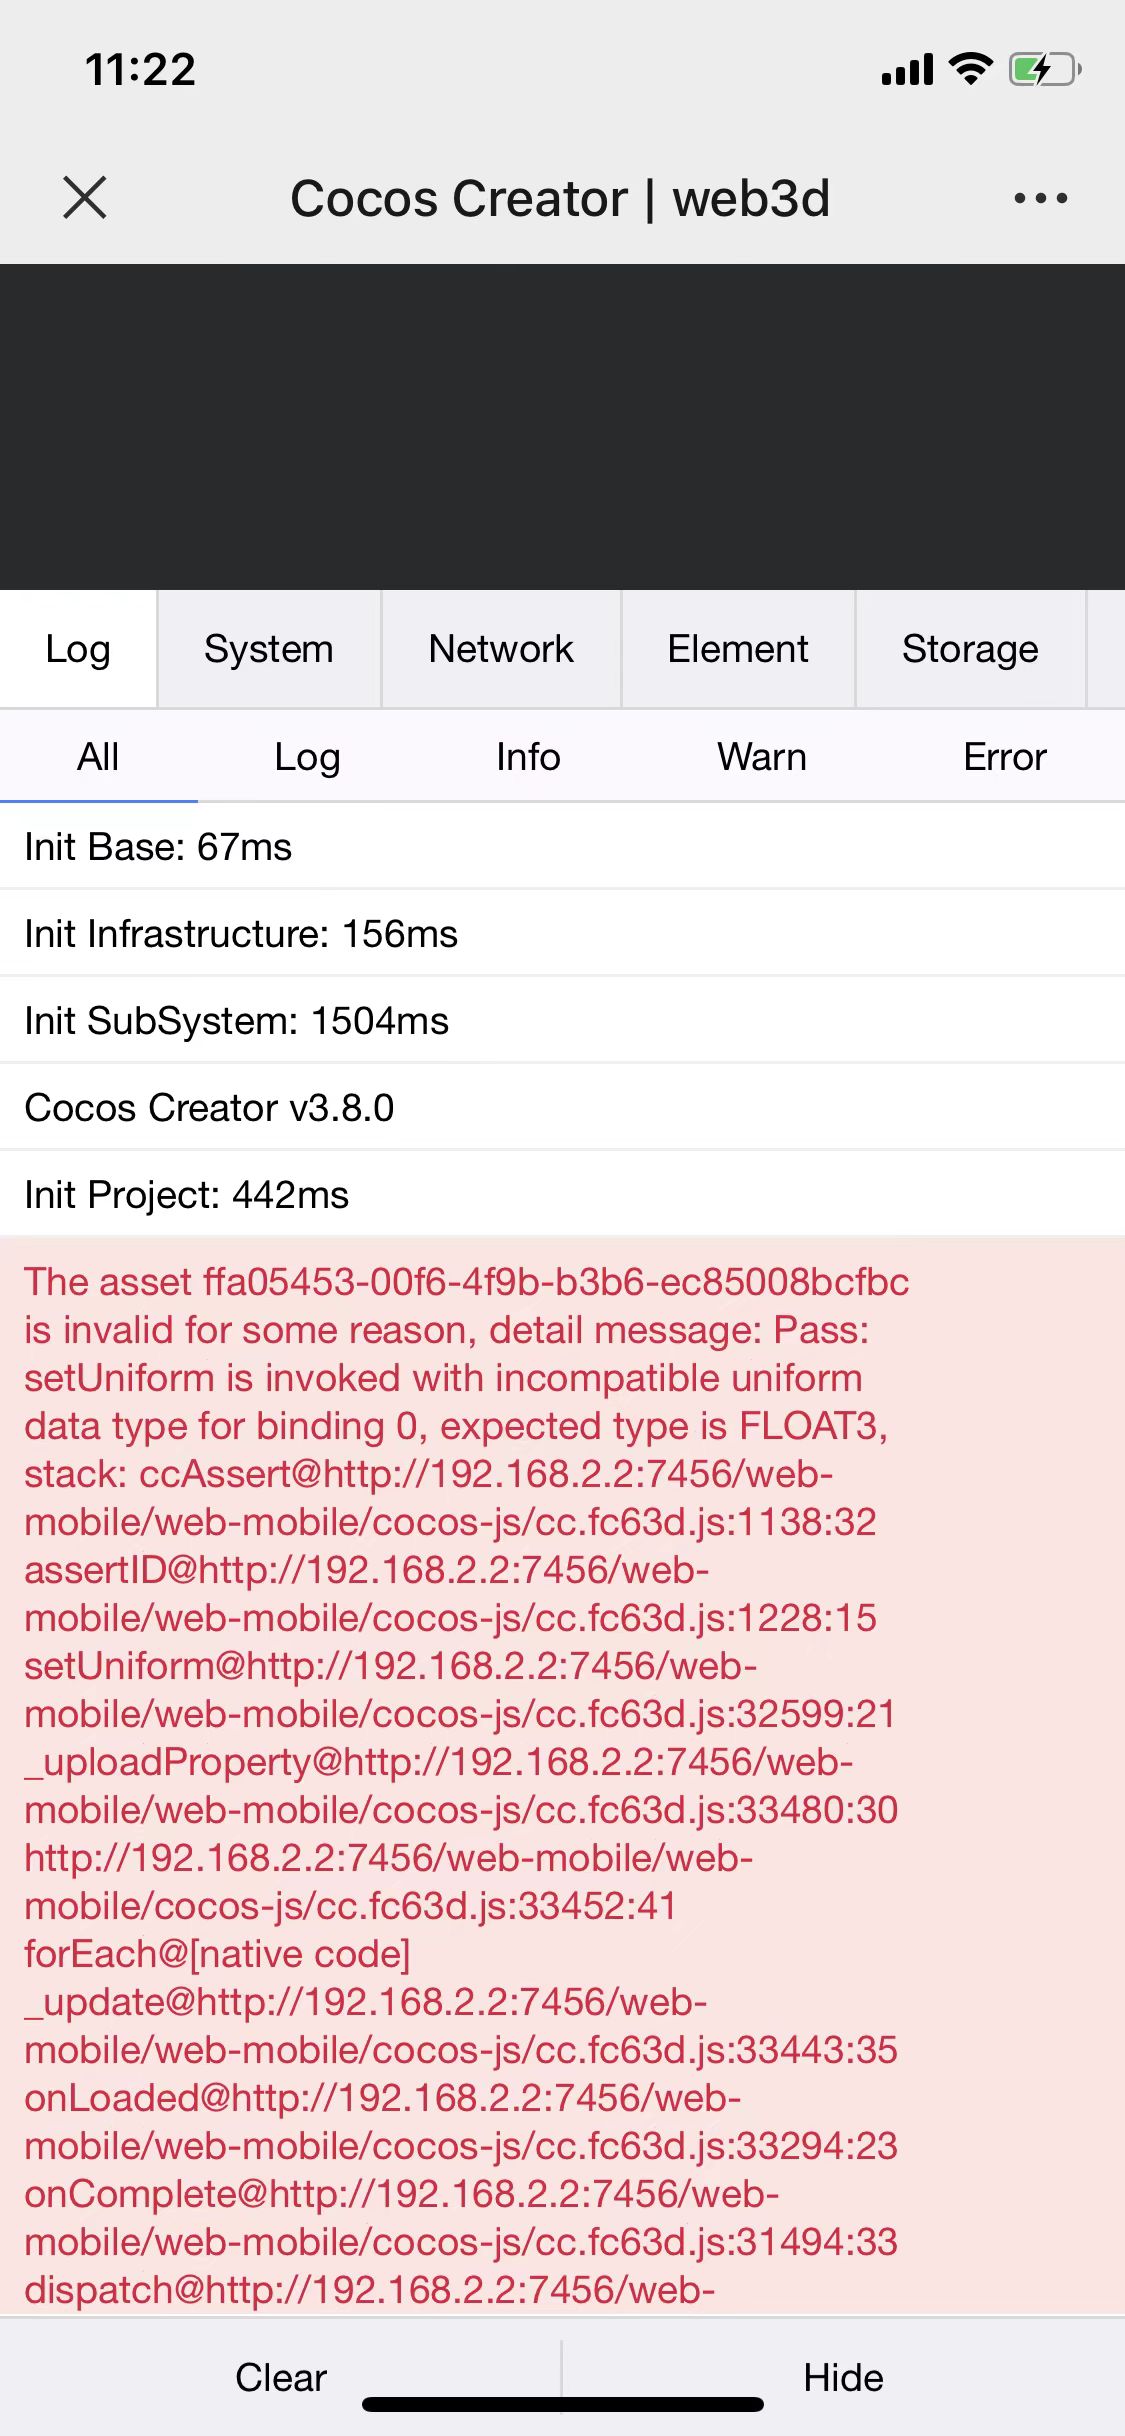Show only Warn messages
1125x2436 pixels.
tap(761, 757)
